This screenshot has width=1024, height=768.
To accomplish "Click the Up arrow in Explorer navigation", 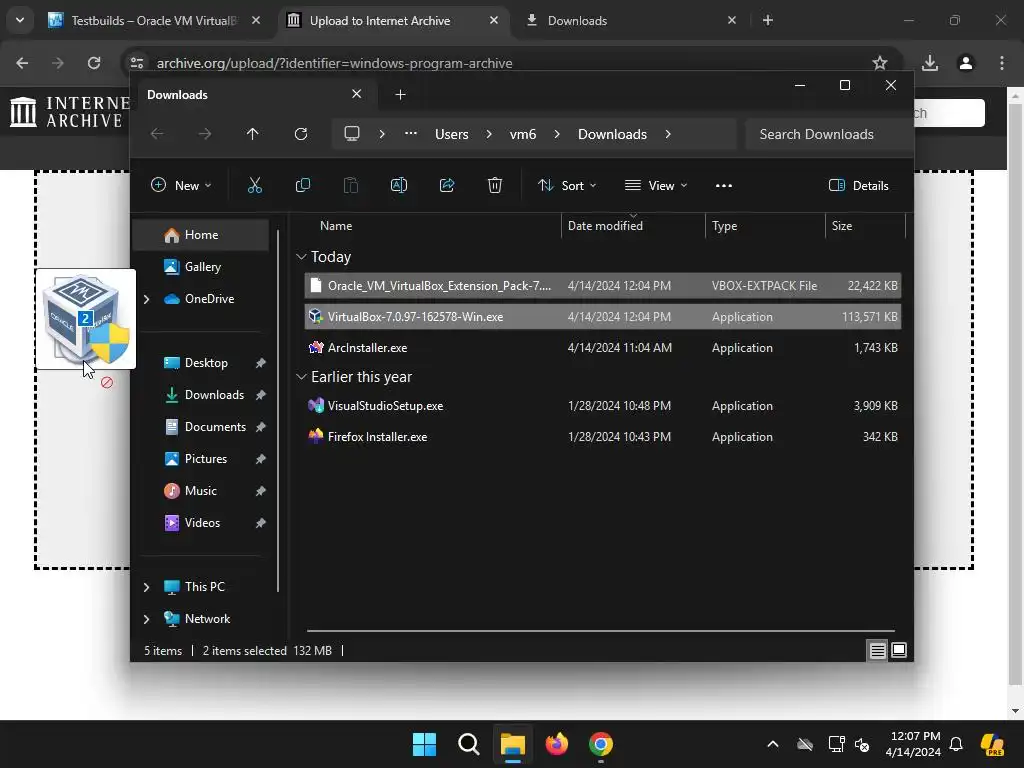I will (x=253, y=134).
